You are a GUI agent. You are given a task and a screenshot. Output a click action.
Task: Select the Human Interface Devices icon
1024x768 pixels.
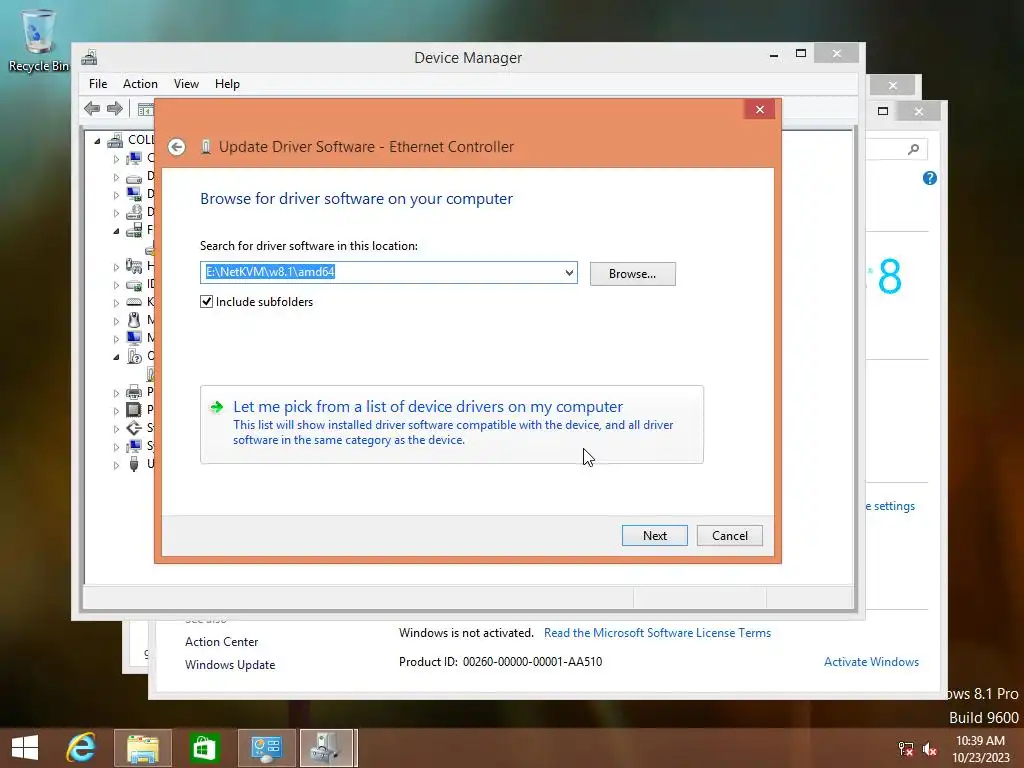pos(134,266)
